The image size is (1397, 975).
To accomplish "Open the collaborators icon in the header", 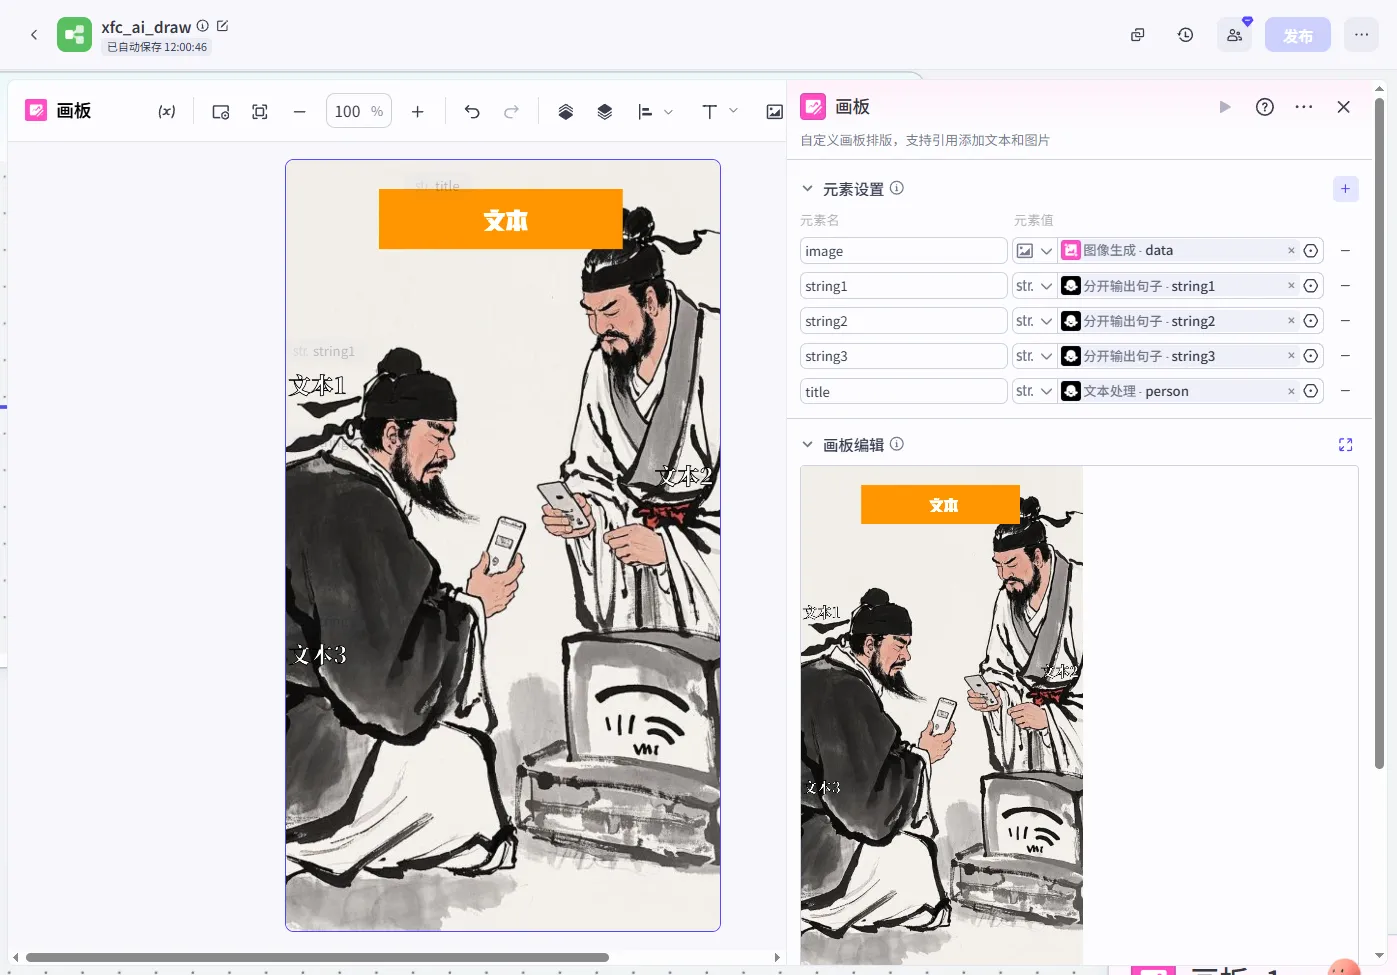I will 1235,35.
